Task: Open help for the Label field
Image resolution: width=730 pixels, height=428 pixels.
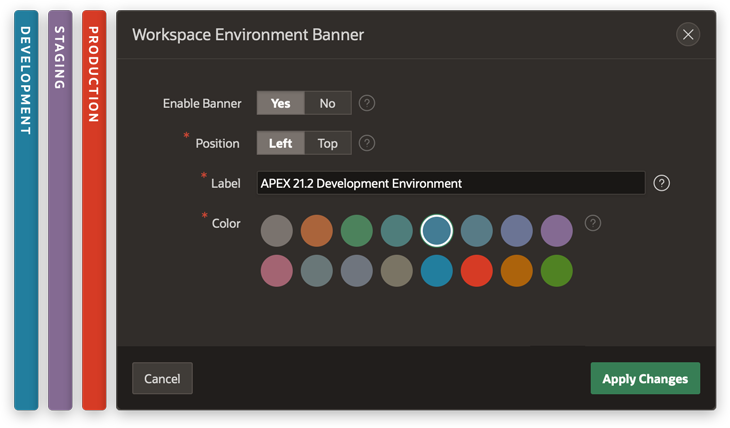Action: tap(661, 183)
